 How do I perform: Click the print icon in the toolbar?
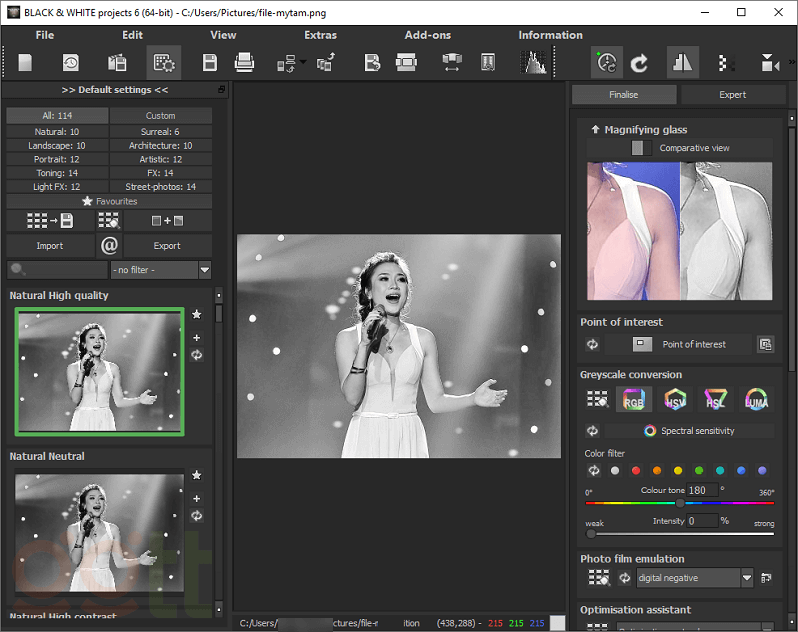click(244, 63)
